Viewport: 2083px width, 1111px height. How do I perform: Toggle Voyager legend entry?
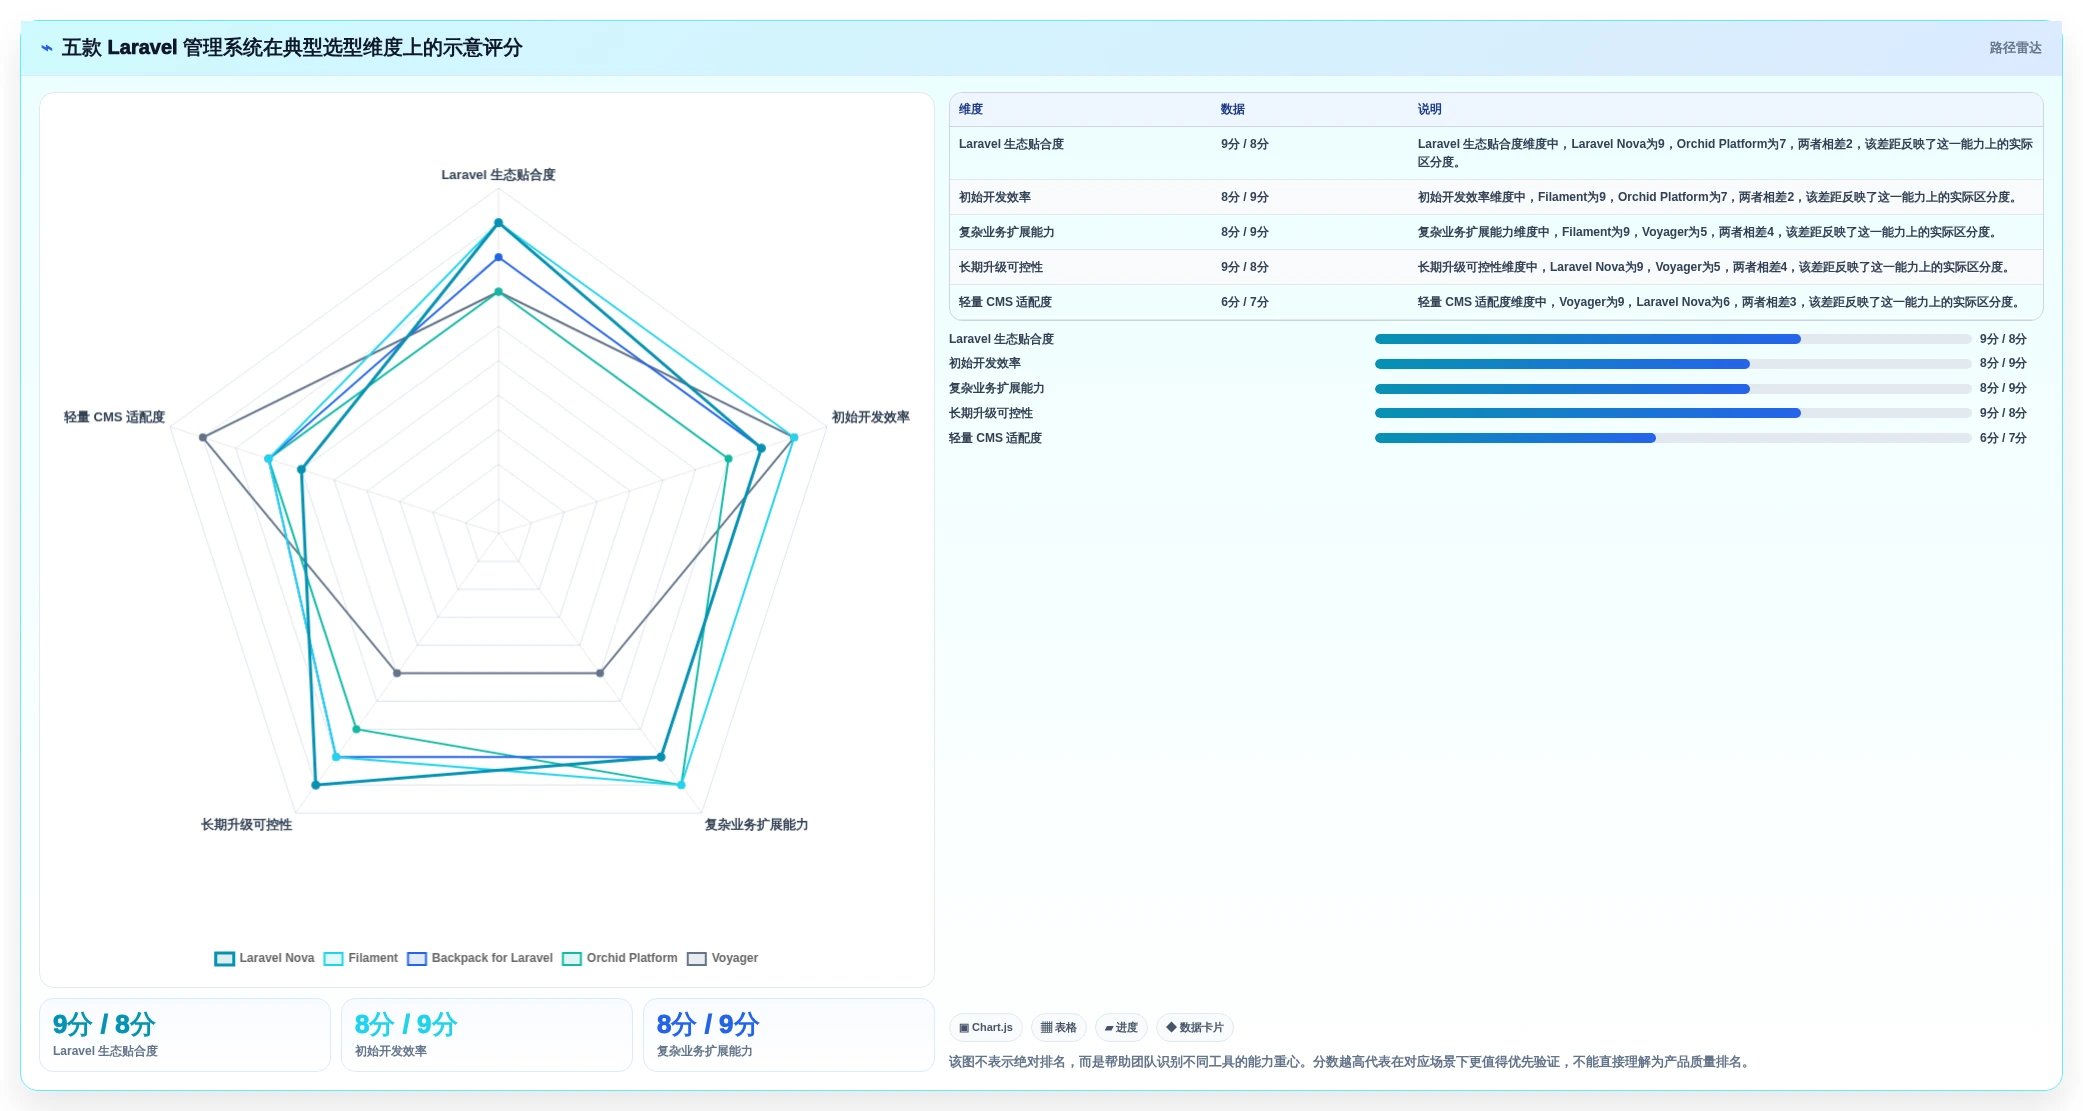click(722, 958)
